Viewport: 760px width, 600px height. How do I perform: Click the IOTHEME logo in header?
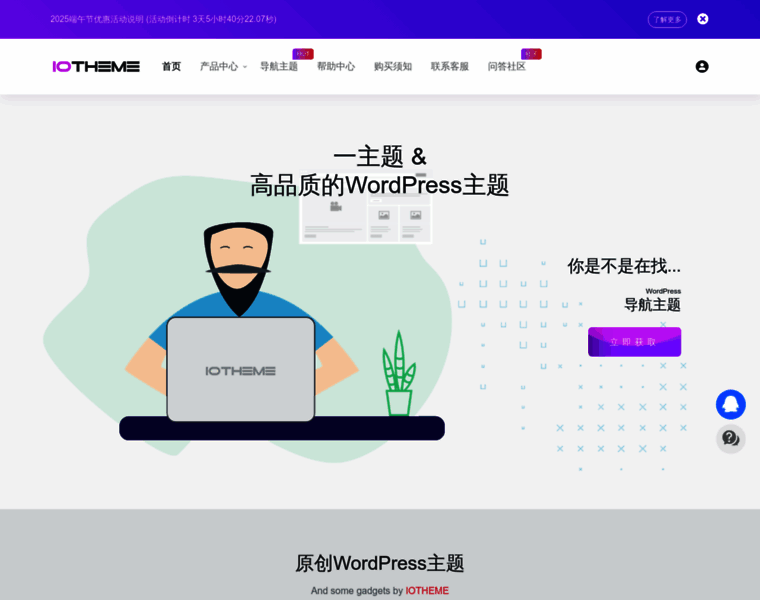click(x=96, y=66)
